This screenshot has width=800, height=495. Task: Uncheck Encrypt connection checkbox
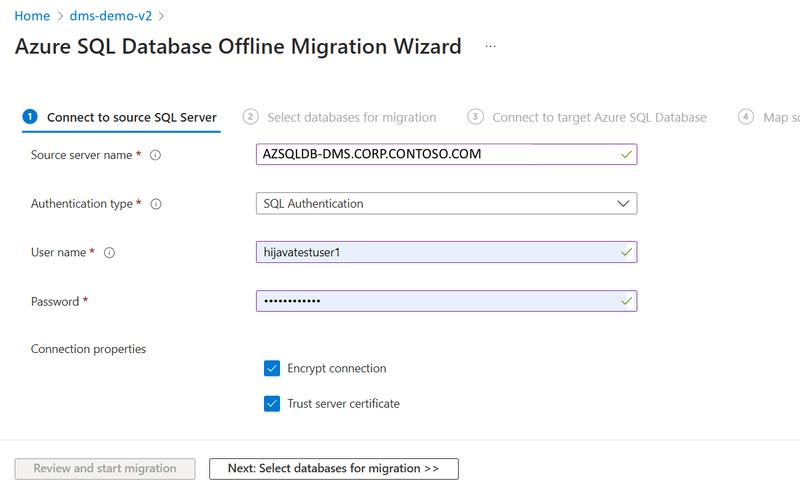[272, 368]
